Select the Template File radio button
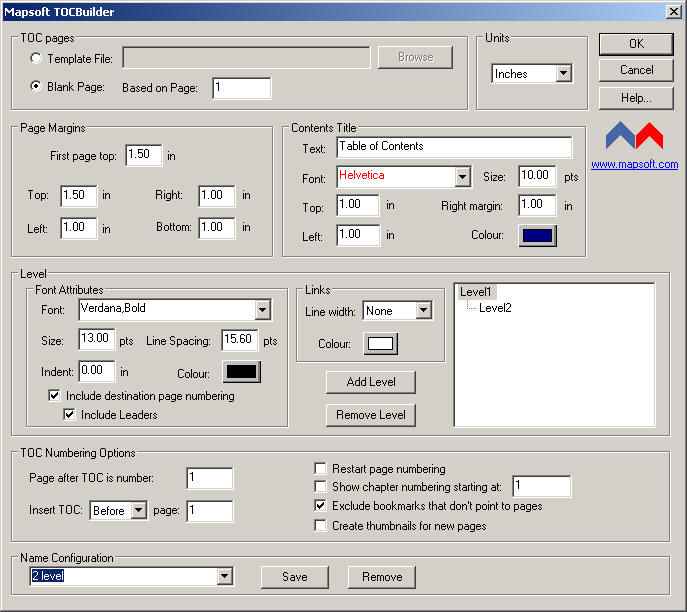 (37, 58)
